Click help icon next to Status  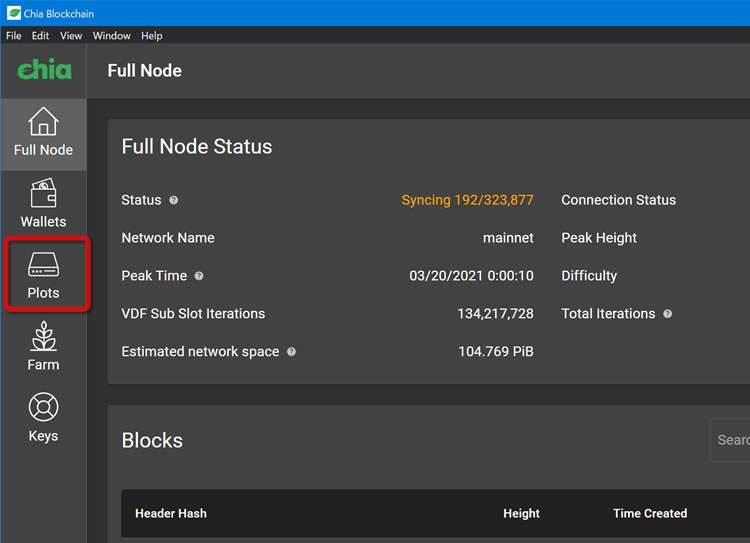pos(174,200)
